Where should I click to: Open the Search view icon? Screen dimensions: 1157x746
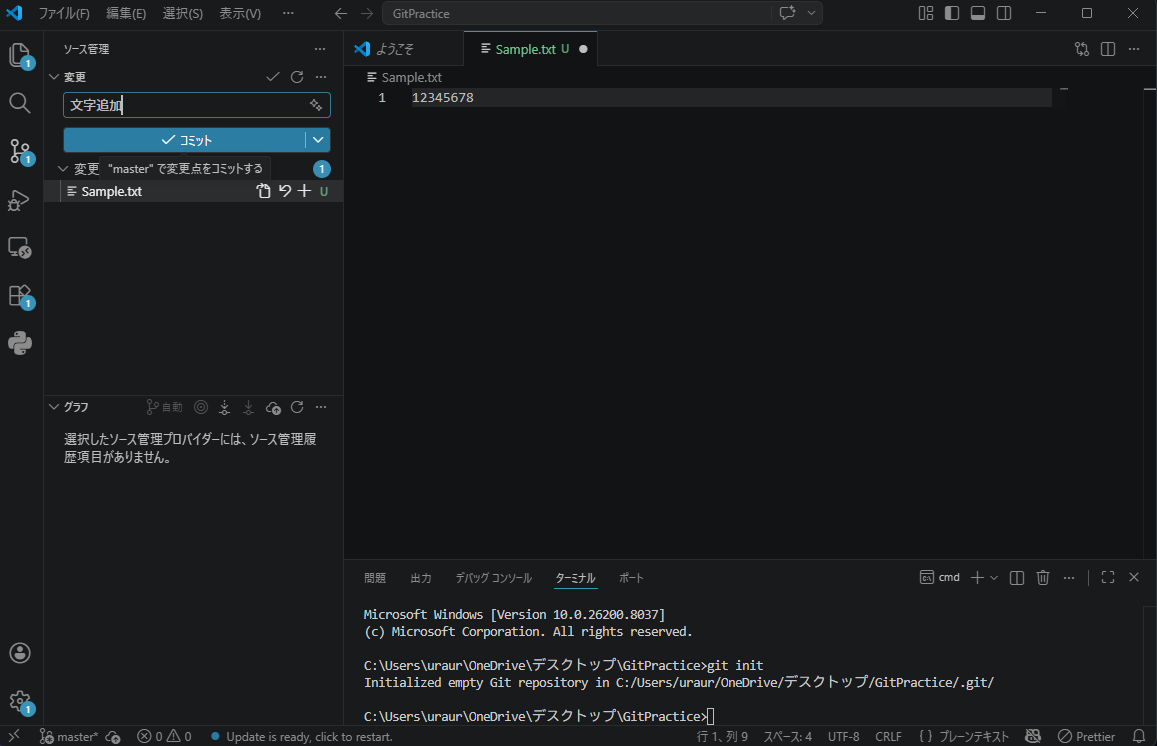pyautogui.click(x=20, y=103)
